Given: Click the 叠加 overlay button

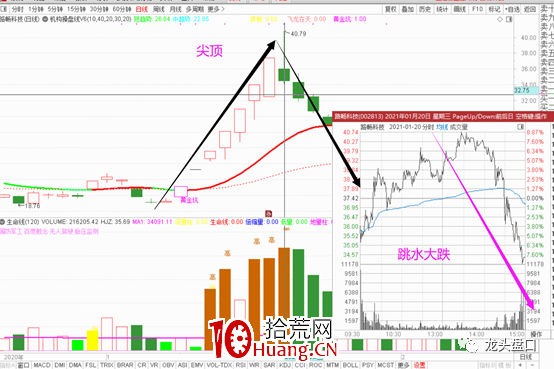Looking at the screenshot, I should (x=408, y=9).
